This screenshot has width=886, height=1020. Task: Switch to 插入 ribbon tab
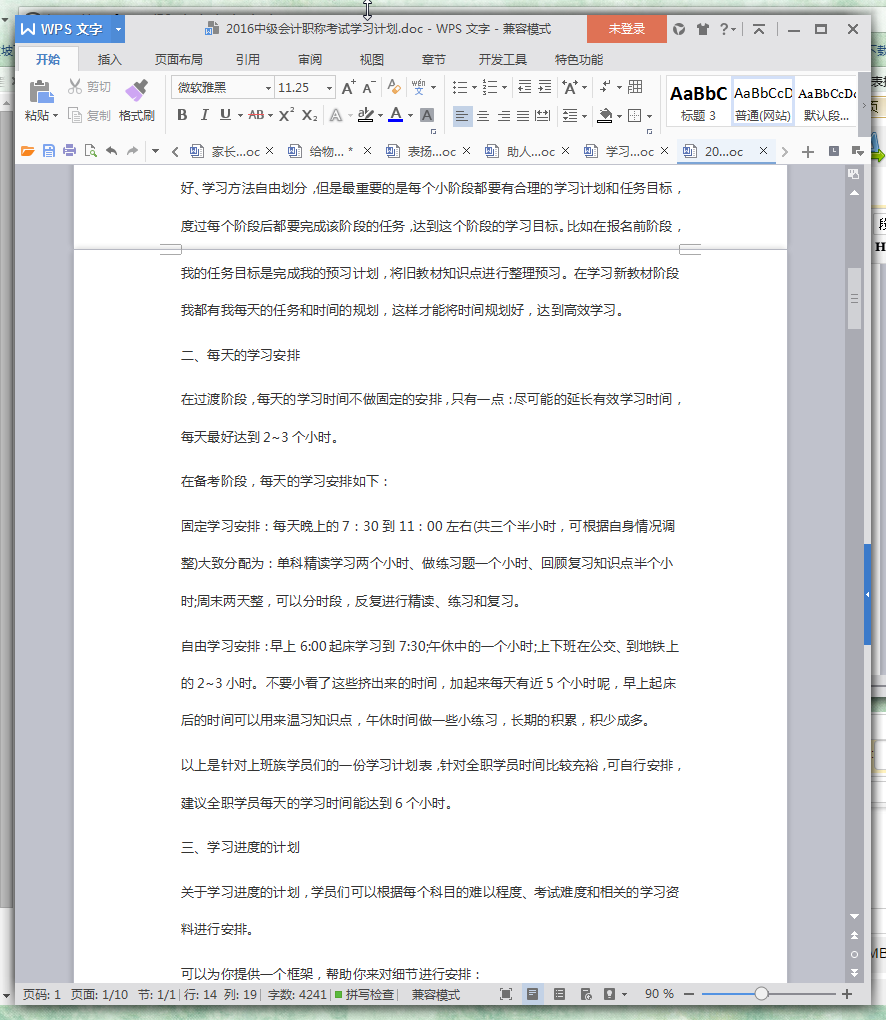[109, 60]
